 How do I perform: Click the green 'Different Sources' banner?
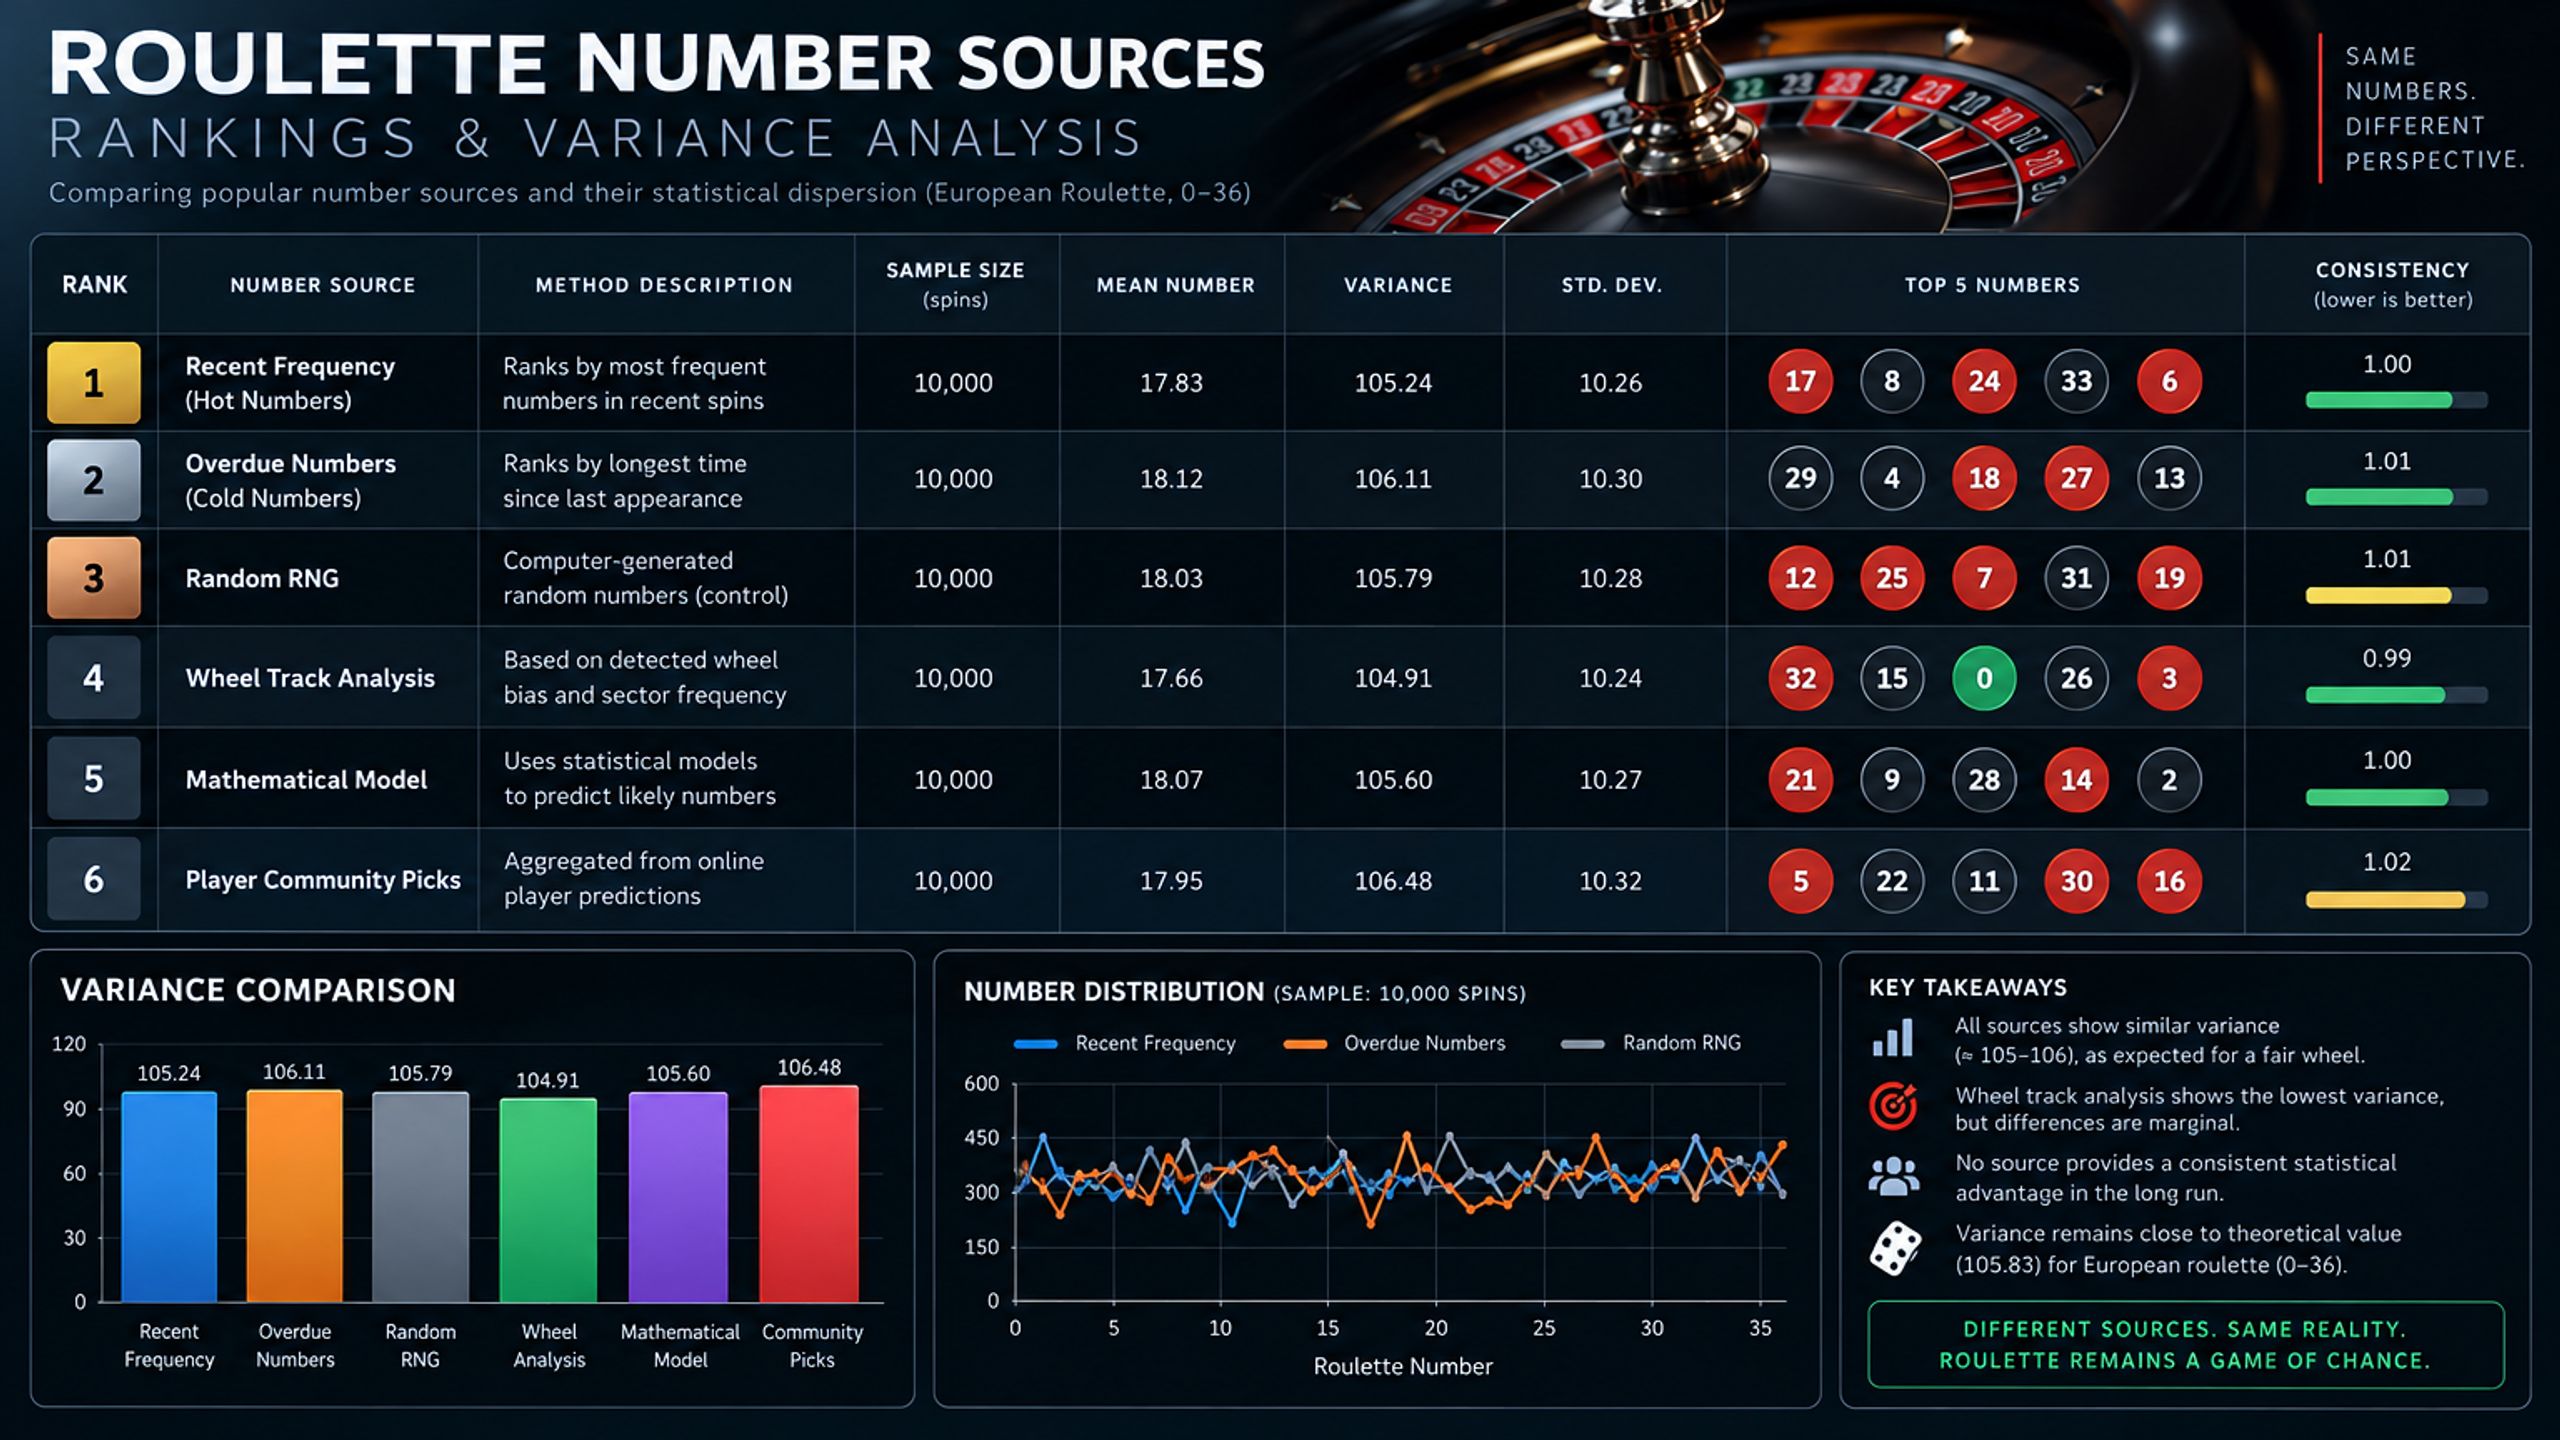[2186, 1345]
